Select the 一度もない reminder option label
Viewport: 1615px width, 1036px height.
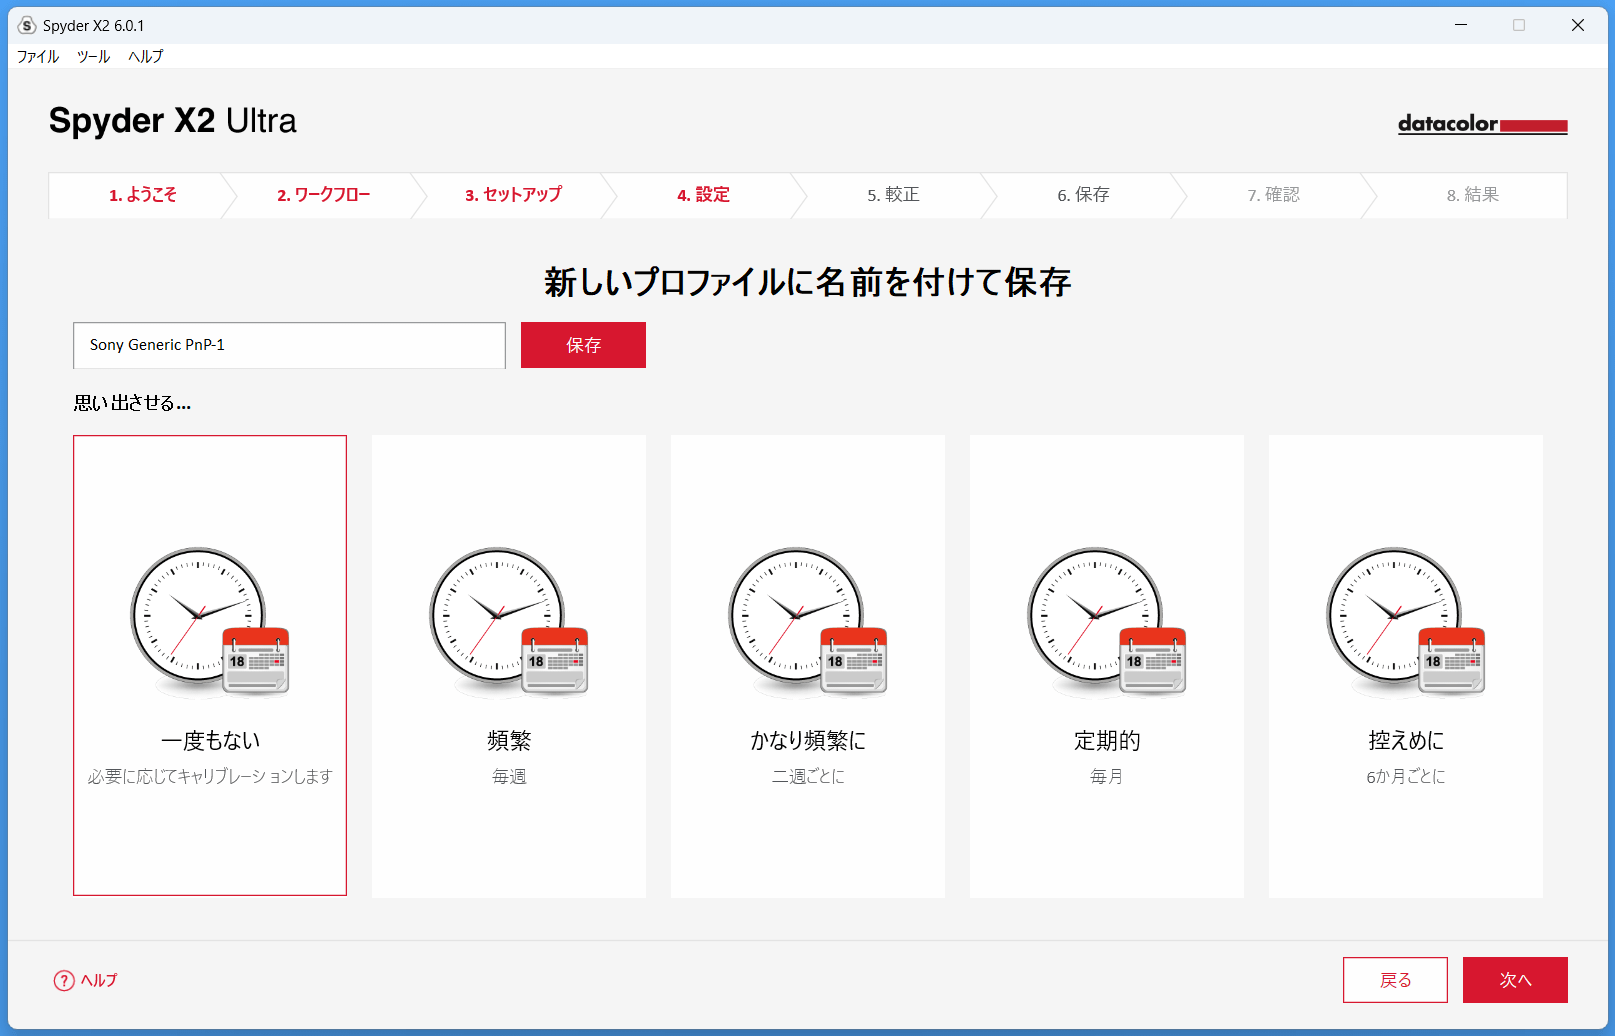210,741
